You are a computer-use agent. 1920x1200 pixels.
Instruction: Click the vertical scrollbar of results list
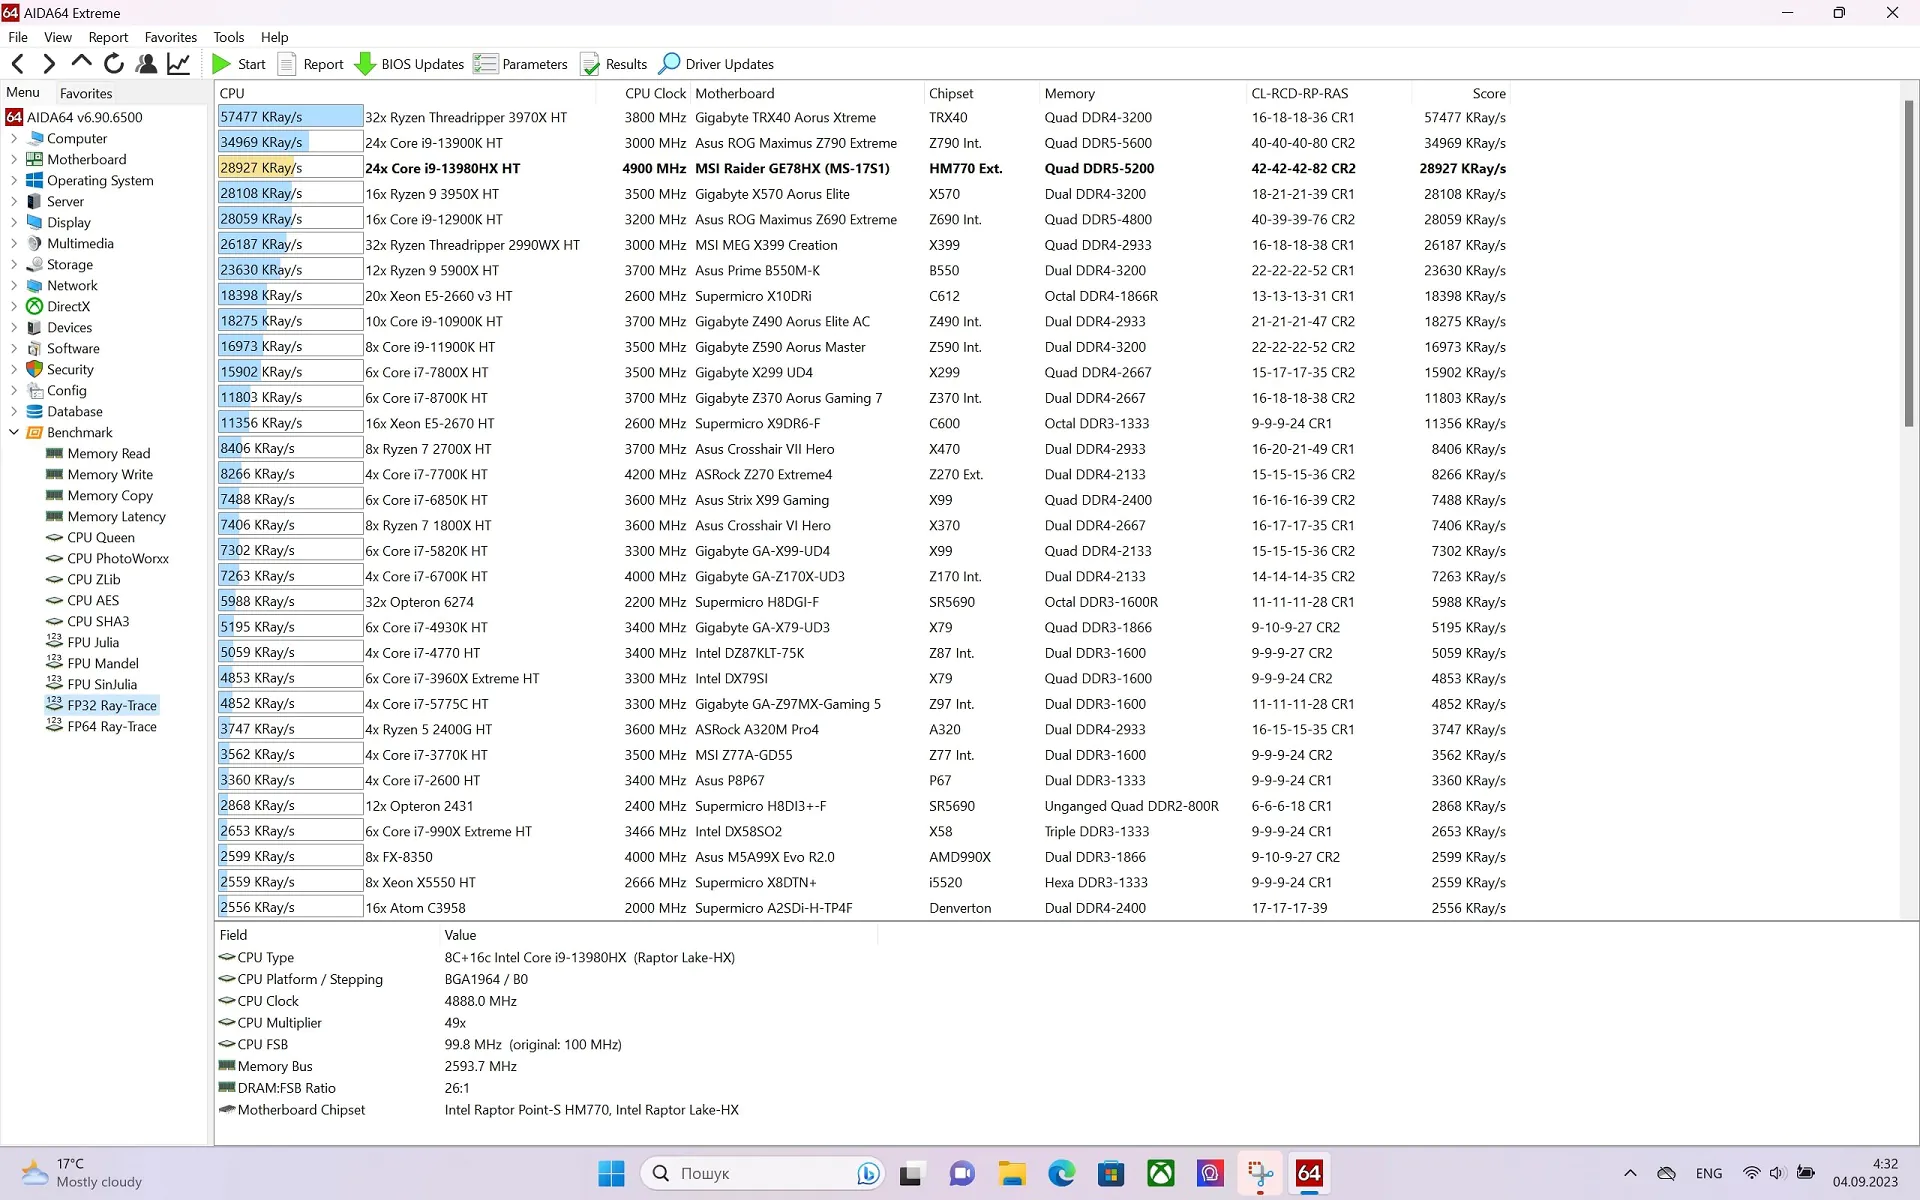coord(1909,262)
